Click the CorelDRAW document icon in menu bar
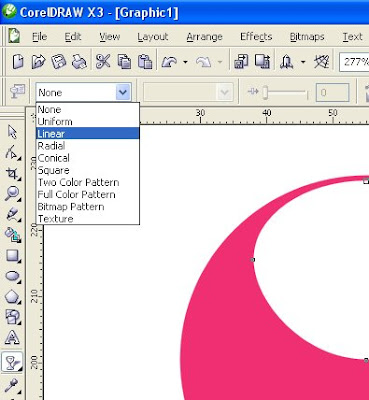This screenshot has width=369, height=400. tap(14, 36)
